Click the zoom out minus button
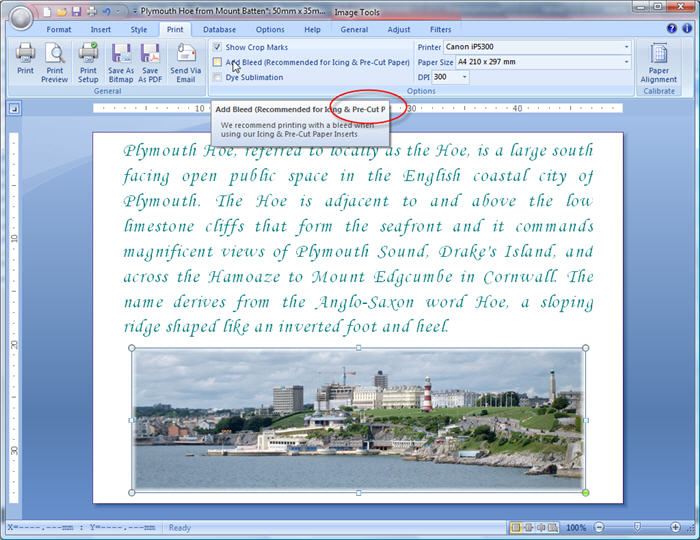 point(597,527)
